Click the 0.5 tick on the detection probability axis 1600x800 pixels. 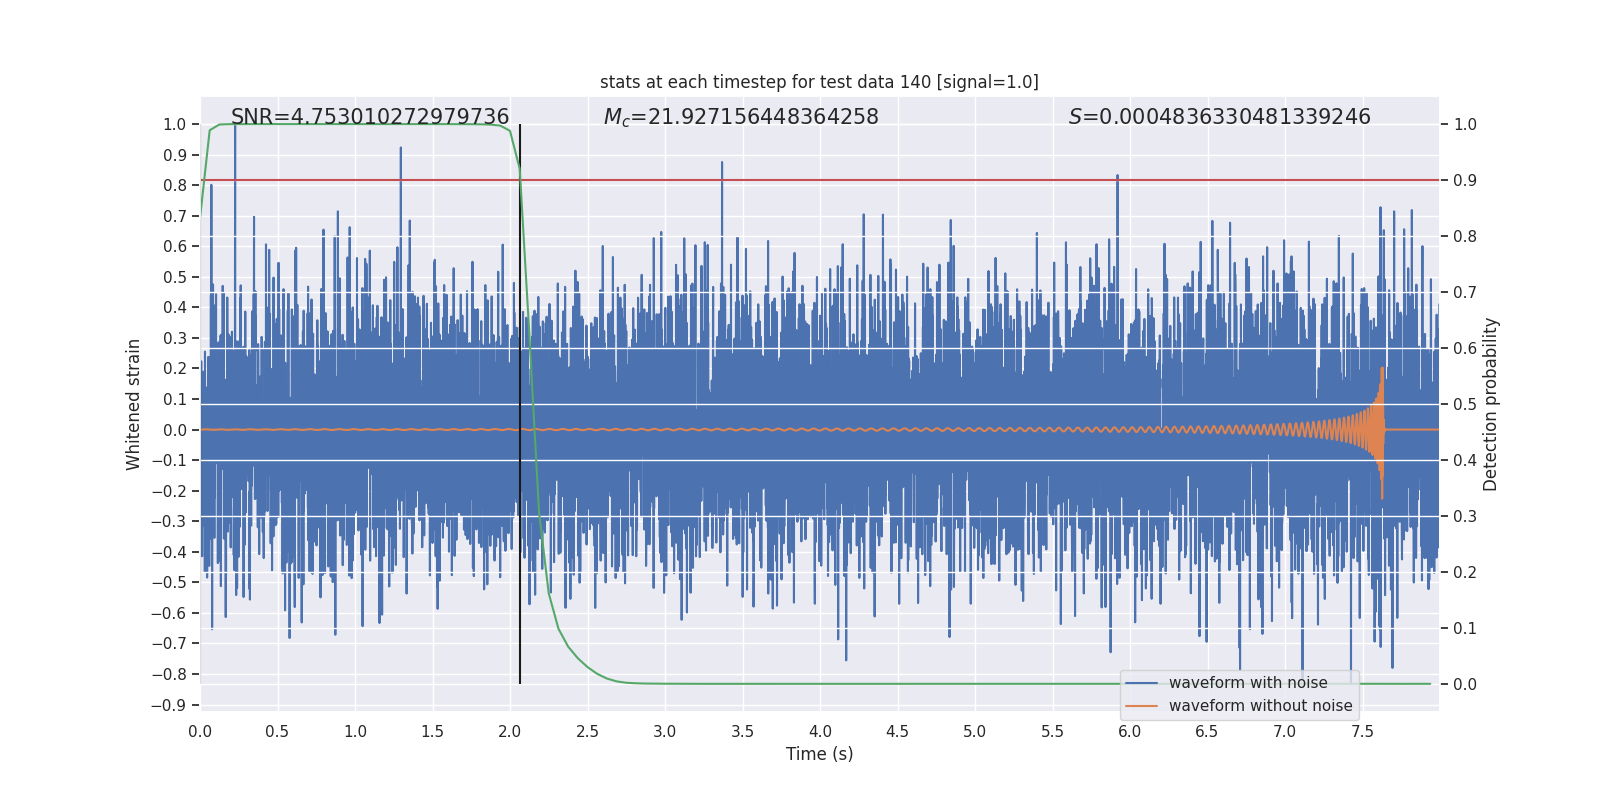coord(1465,405)
